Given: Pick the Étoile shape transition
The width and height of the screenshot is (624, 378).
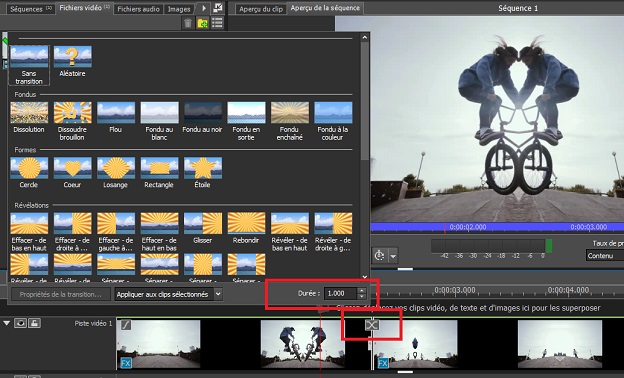Looking at the screenshot, I should coord(203,172).
